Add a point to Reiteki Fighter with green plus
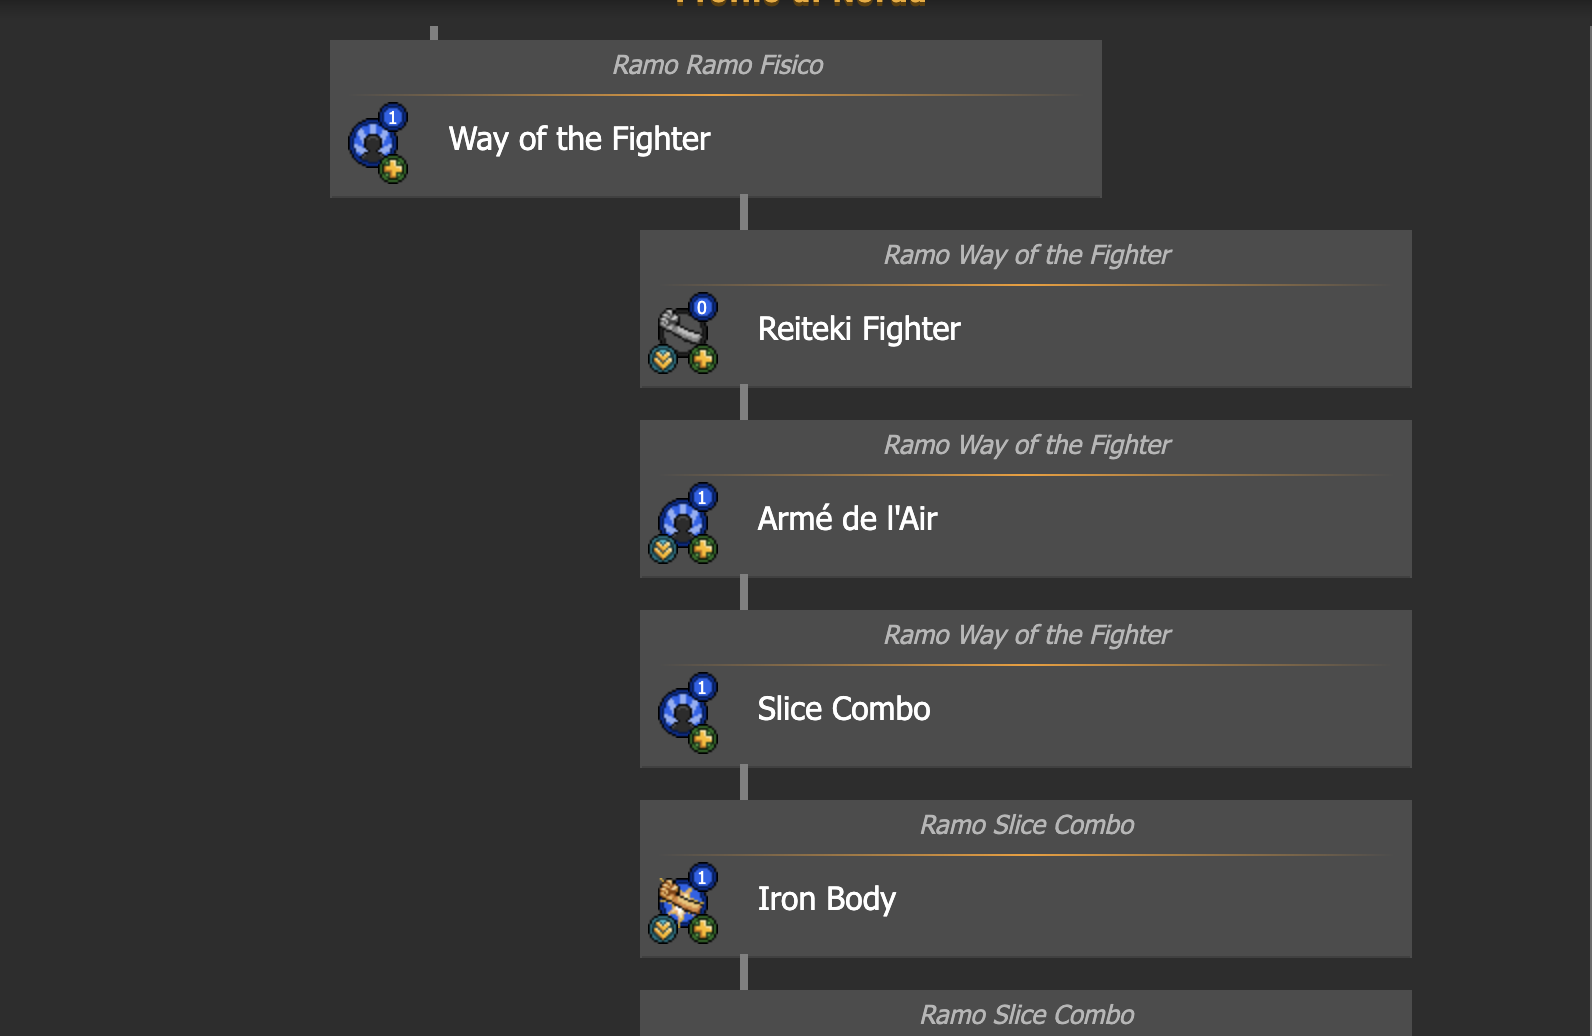Image resolution: width=1592 pixels, height=1036 pixels. coord(703,359)
